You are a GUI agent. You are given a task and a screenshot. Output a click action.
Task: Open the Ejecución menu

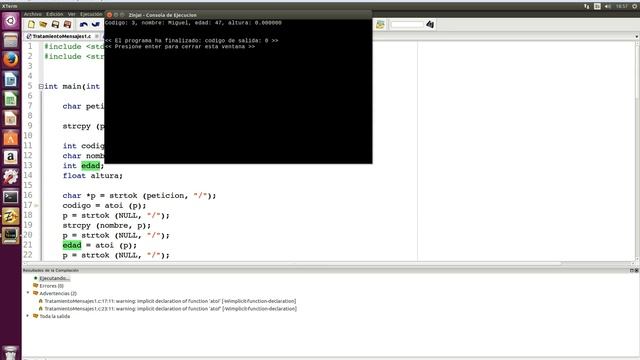point(91,14)
